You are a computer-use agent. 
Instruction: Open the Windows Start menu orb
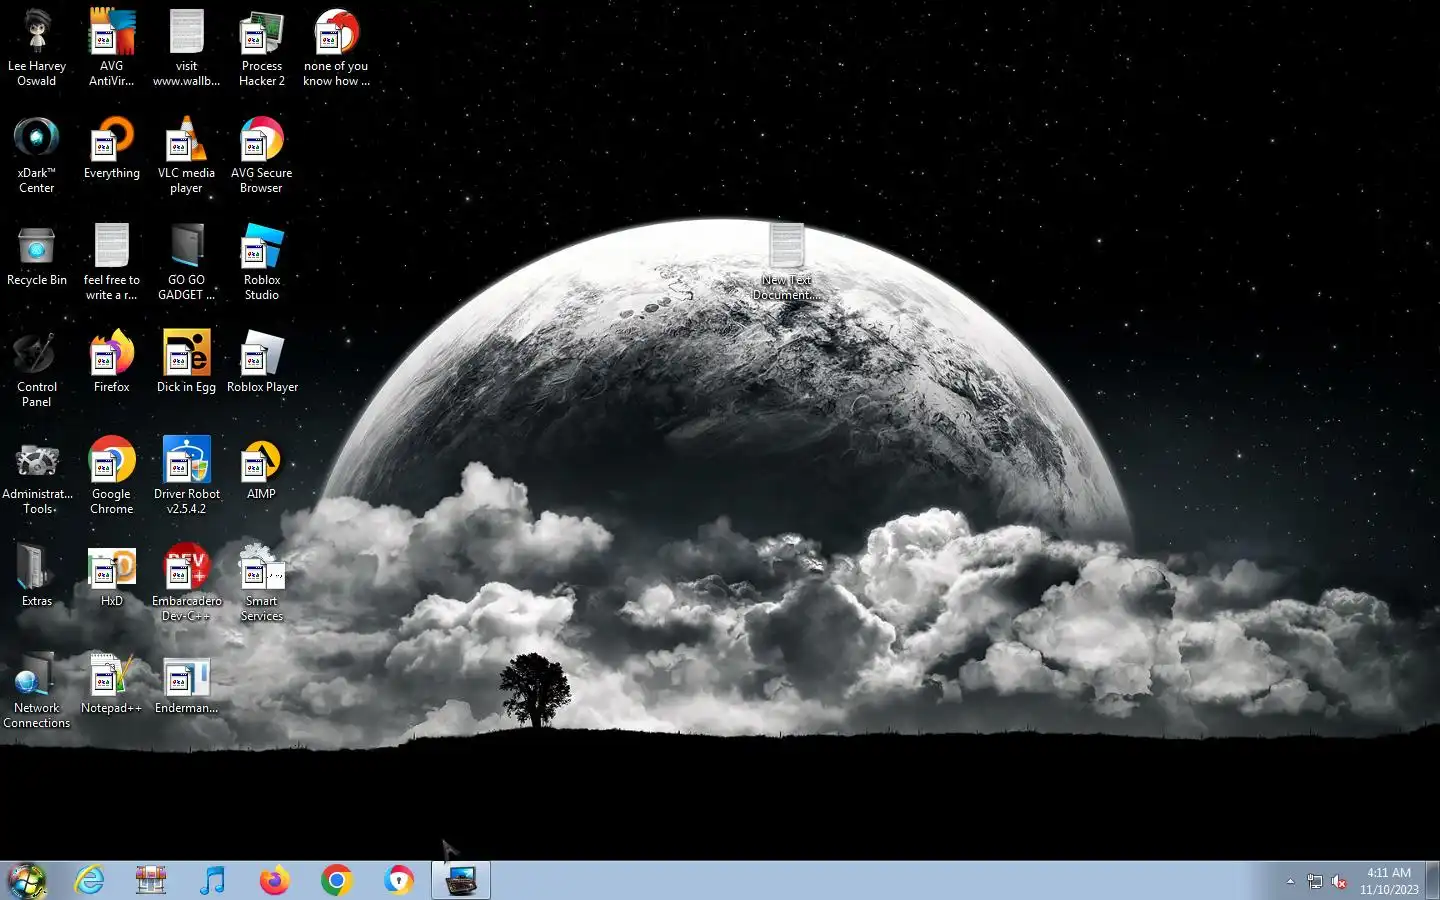click(27, 880)
